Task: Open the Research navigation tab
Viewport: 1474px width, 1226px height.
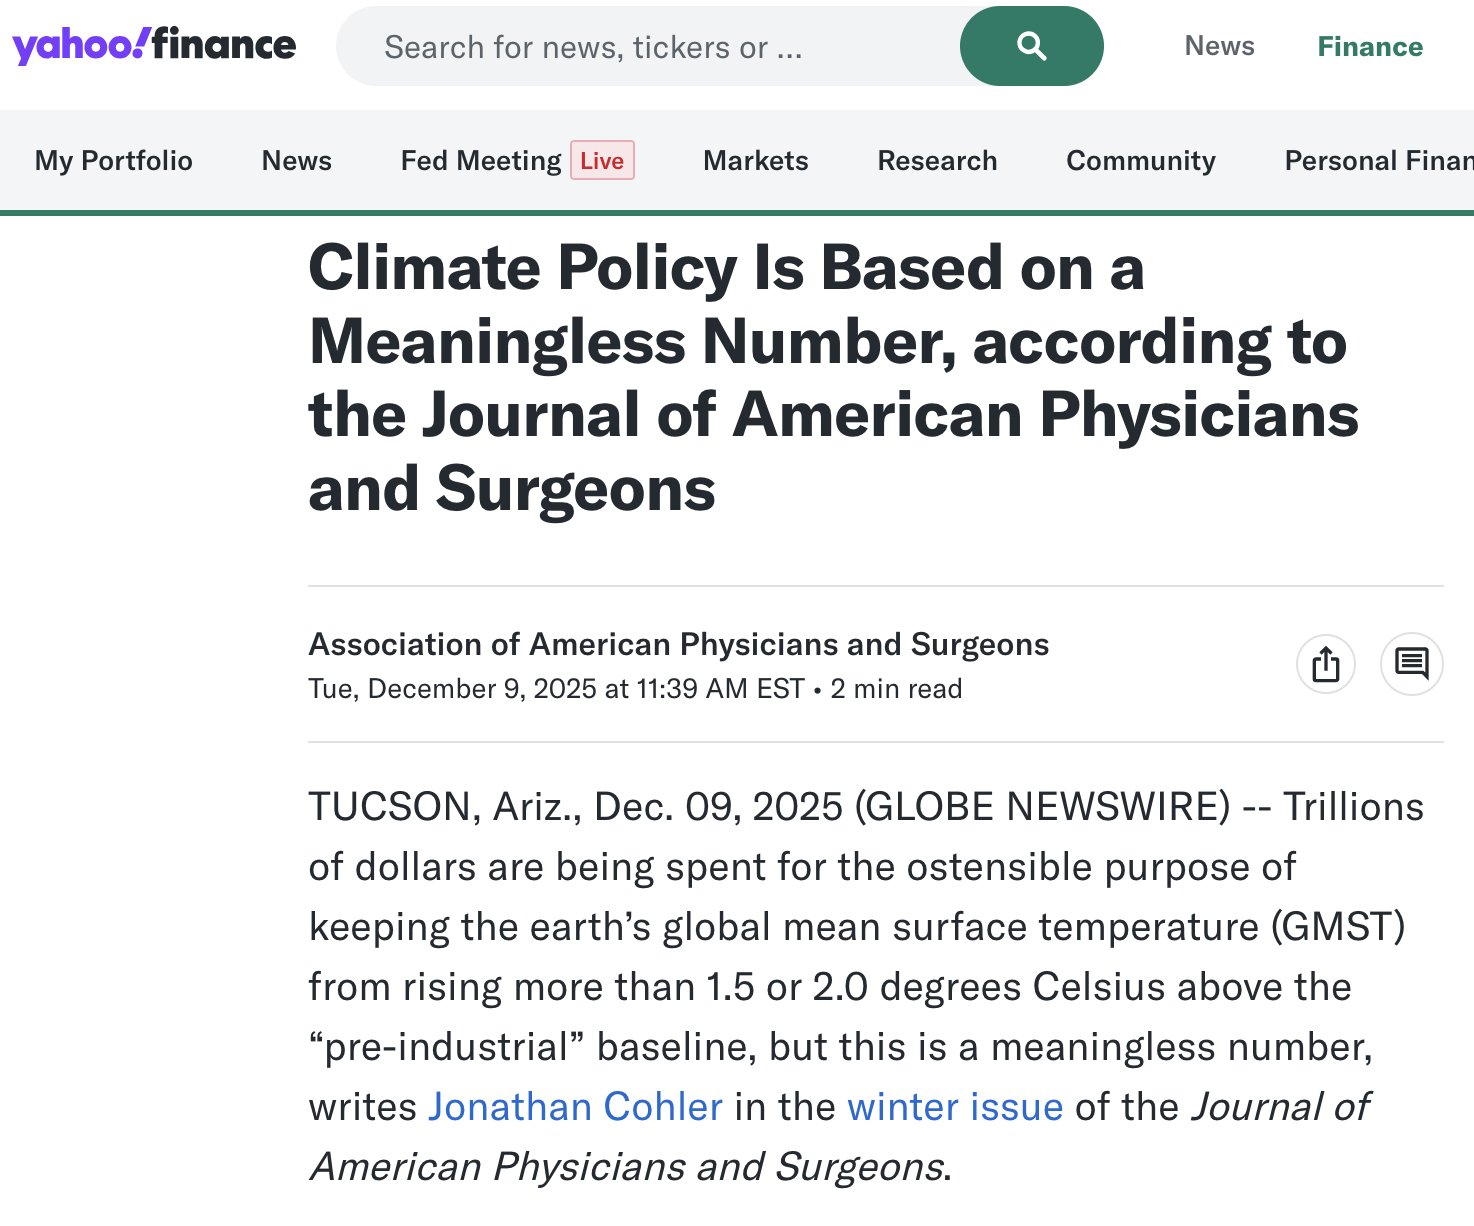Action: (x=937, y=161)
